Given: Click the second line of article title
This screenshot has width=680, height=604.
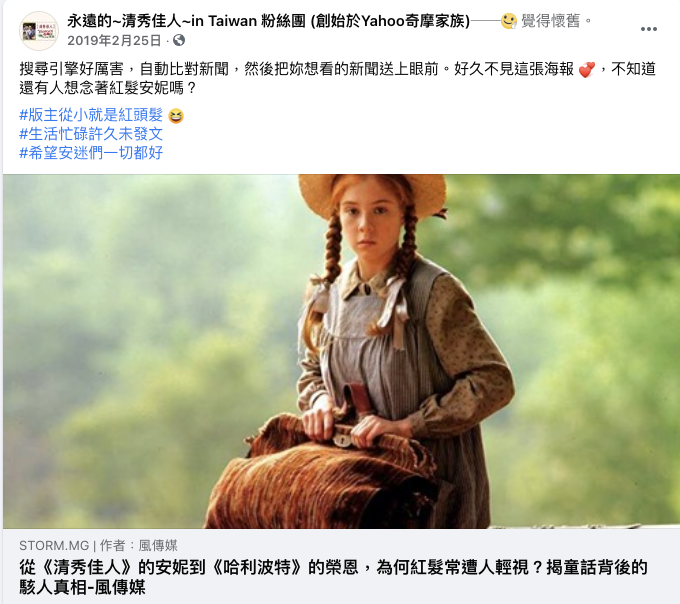Looking at the screenshot, I should point(82,587).
